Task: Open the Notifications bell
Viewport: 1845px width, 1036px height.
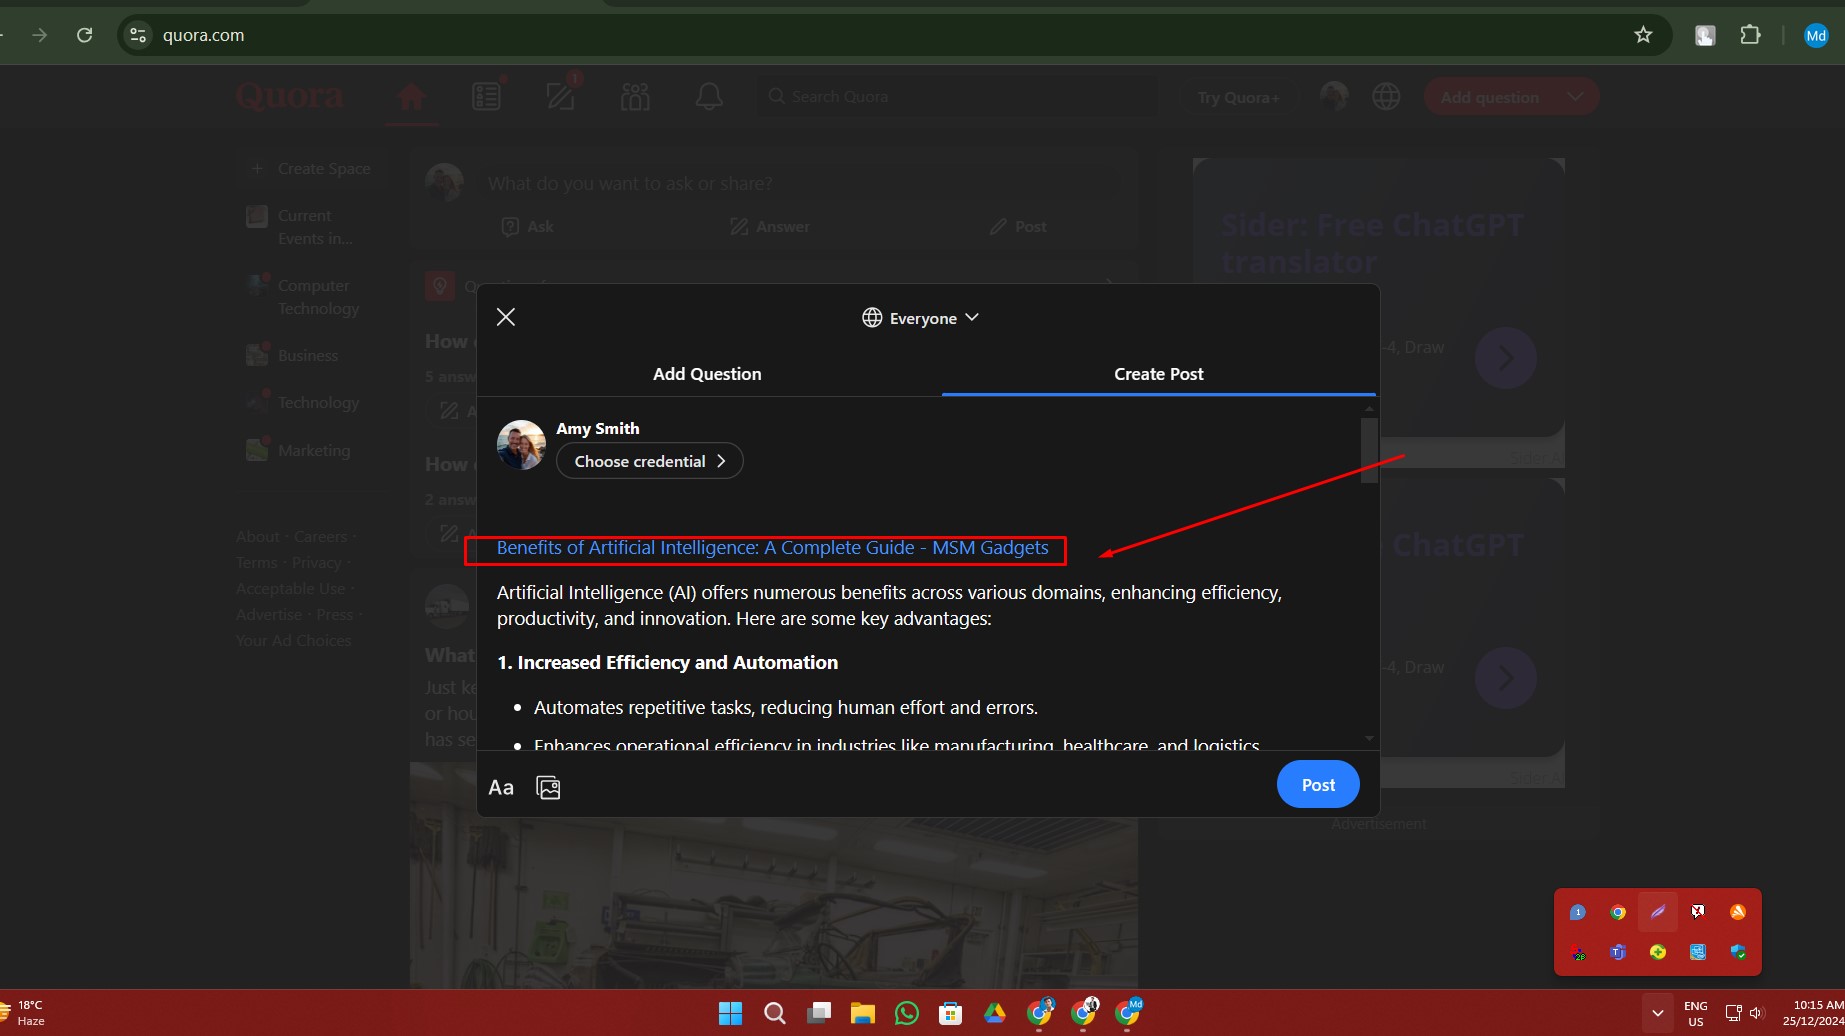Action: pos(709,97)
